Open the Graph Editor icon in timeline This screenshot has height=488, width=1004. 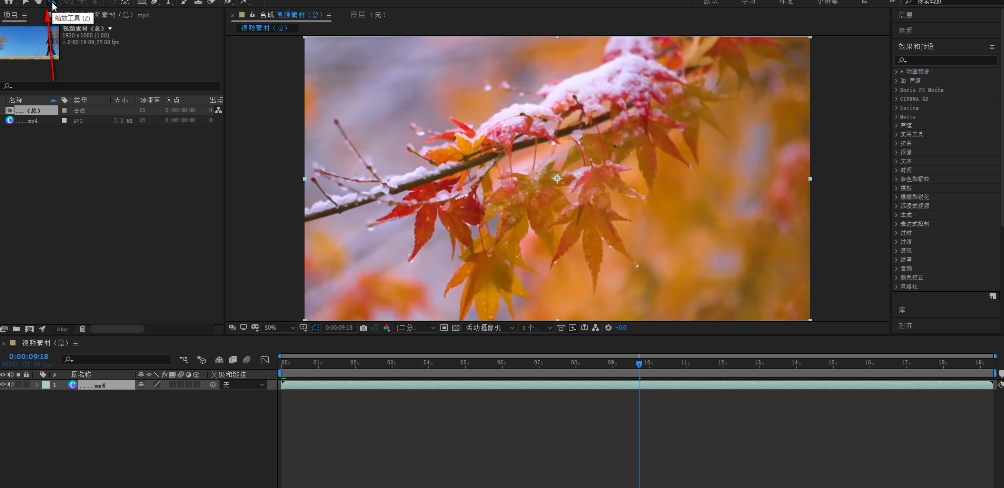(x=264, y=359)
